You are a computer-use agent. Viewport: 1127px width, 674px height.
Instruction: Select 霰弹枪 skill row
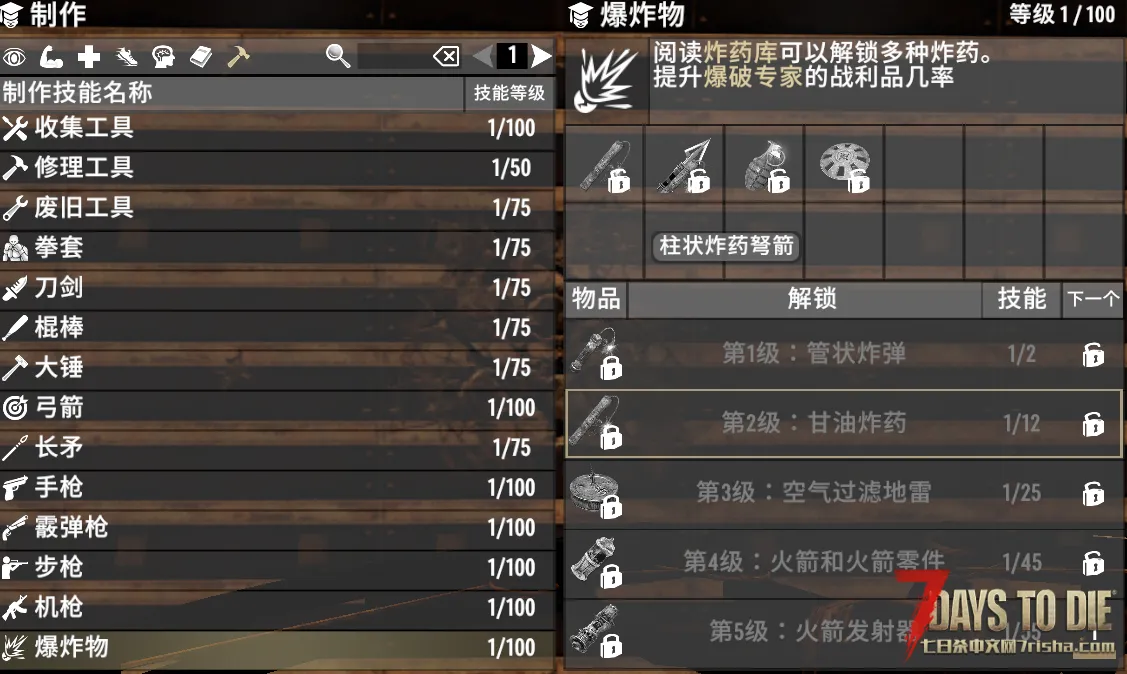[277, 528]
